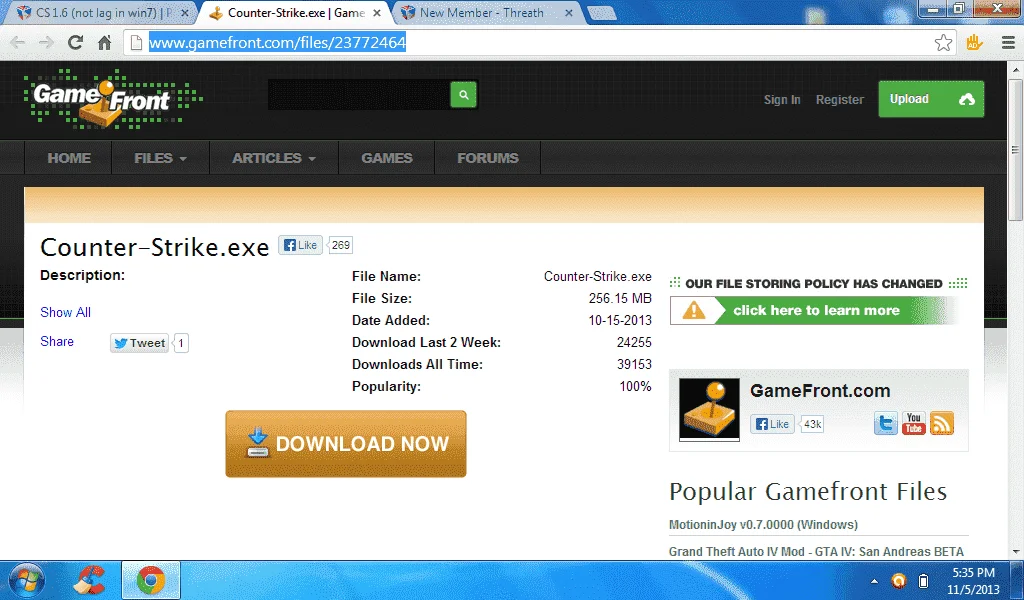Open GameFront YouTube icon

point(914,423)
